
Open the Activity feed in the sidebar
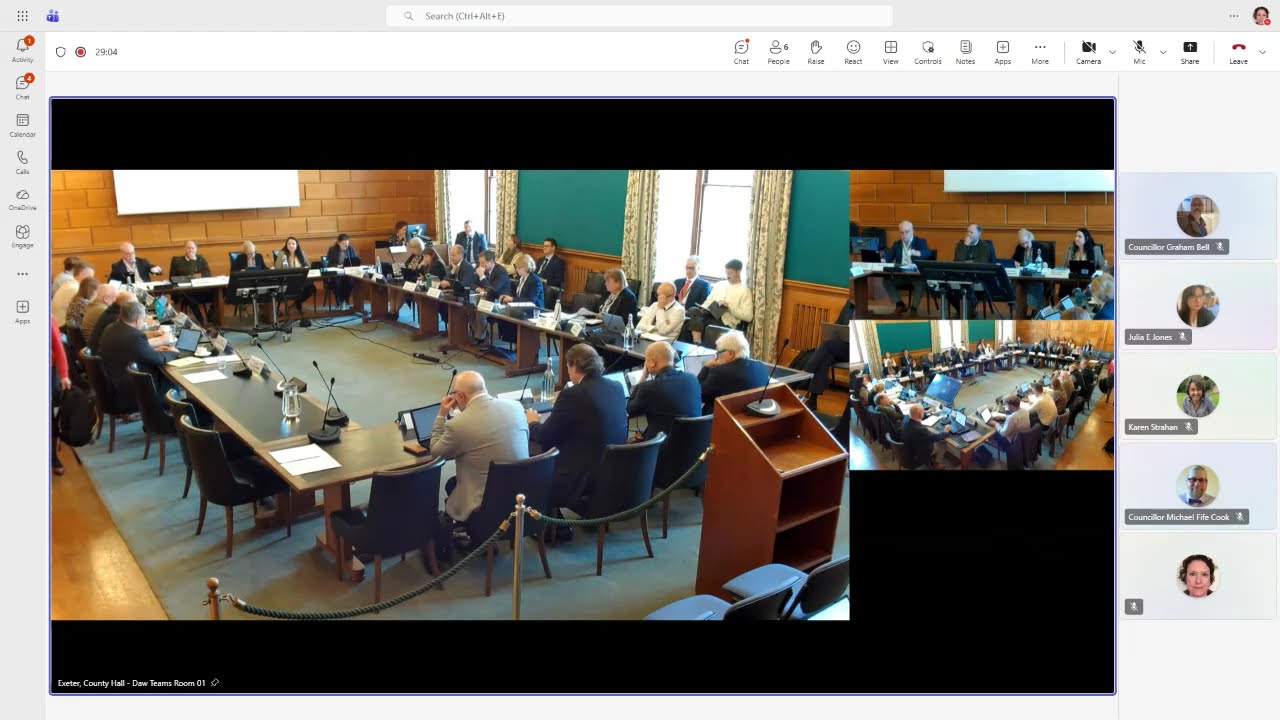pos(22,50)
